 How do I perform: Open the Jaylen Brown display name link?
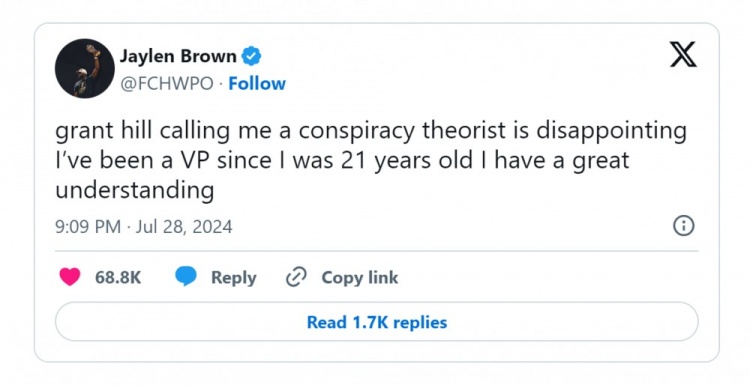click(178, 56)
